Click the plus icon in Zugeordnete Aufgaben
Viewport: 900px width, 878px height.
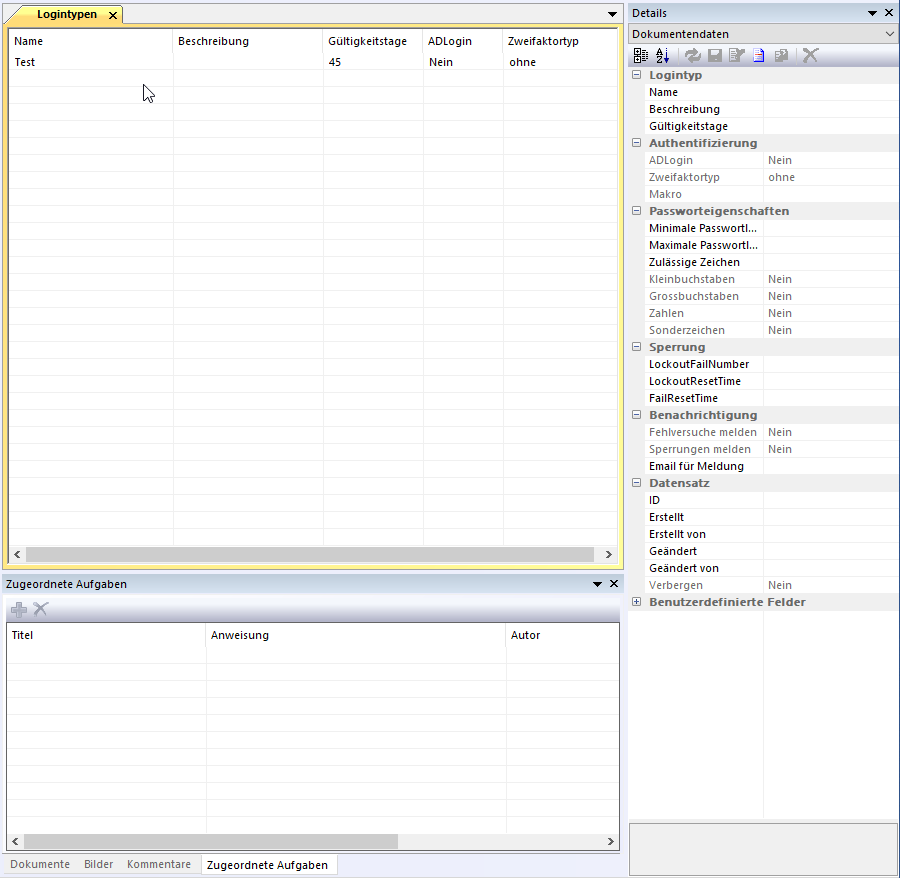[19, 609]
